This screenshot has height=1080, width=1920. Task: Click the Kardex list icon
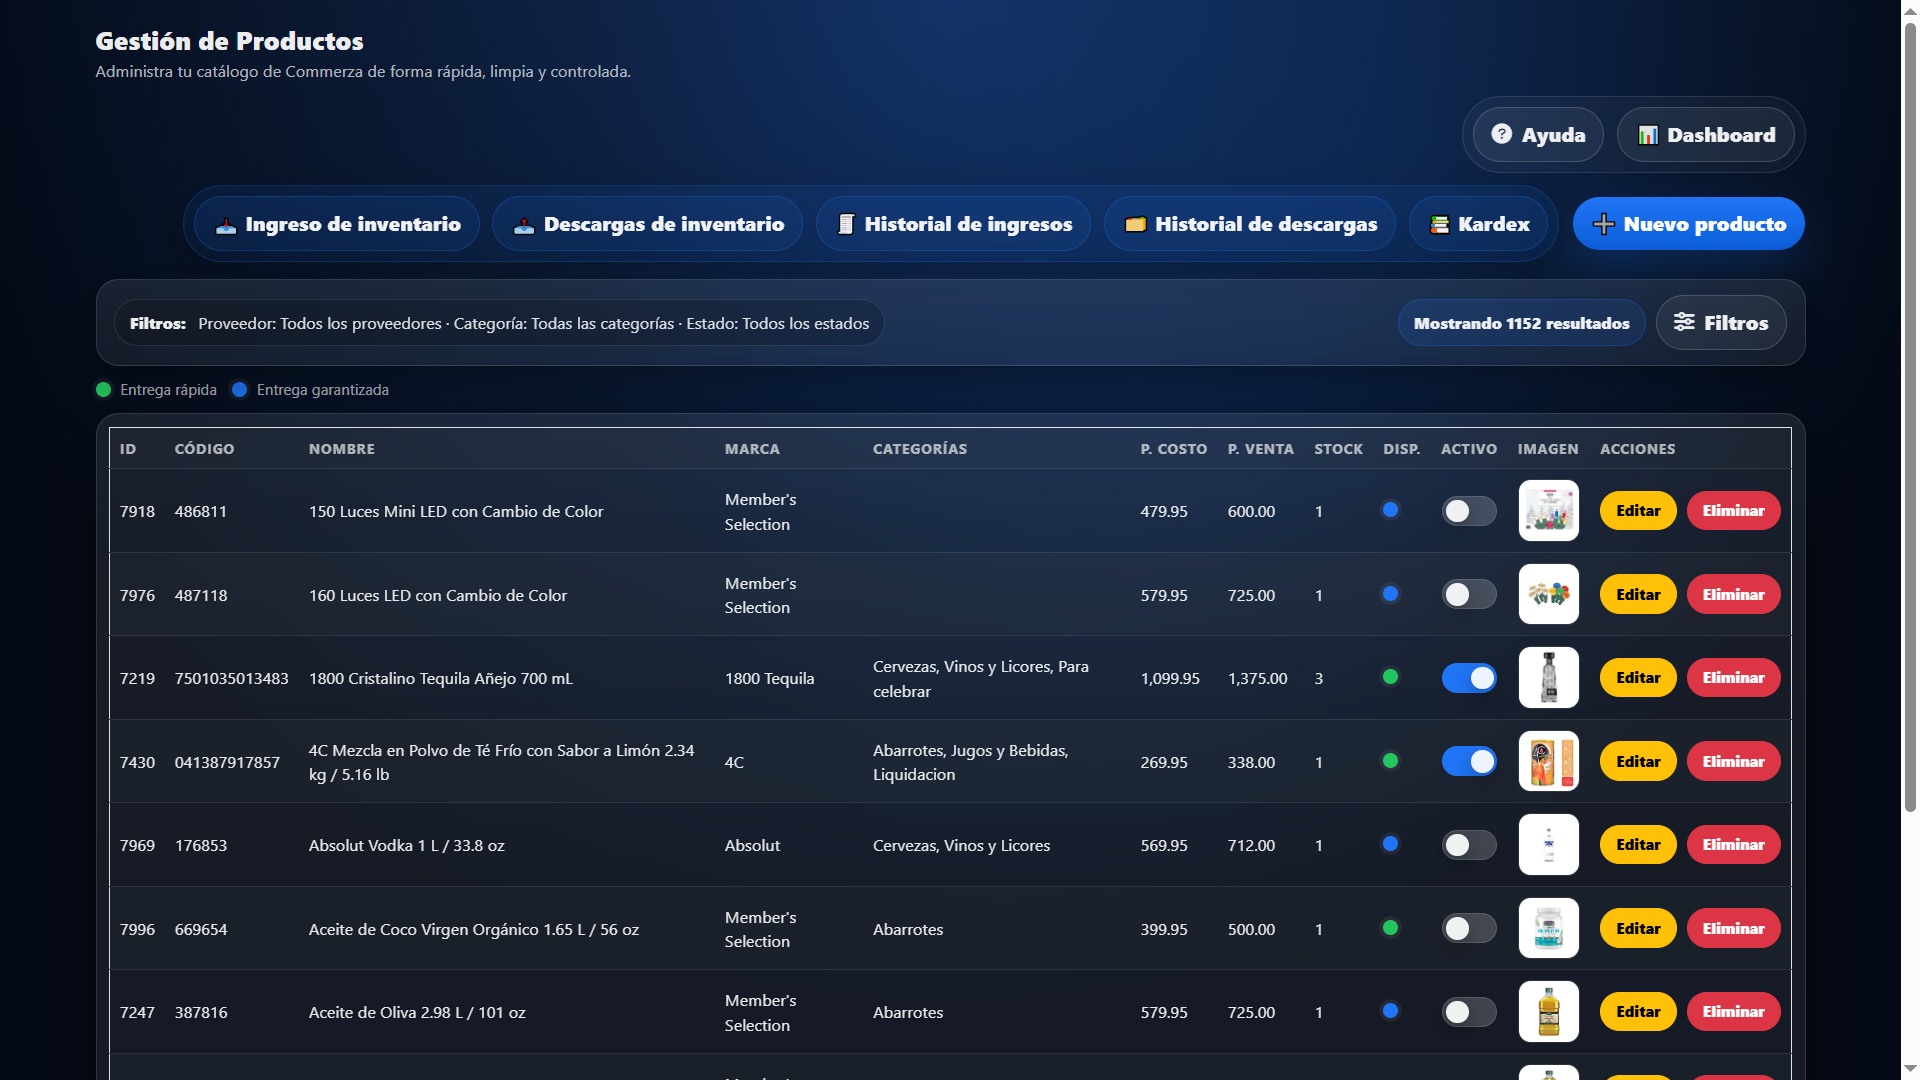point(1438,224)
